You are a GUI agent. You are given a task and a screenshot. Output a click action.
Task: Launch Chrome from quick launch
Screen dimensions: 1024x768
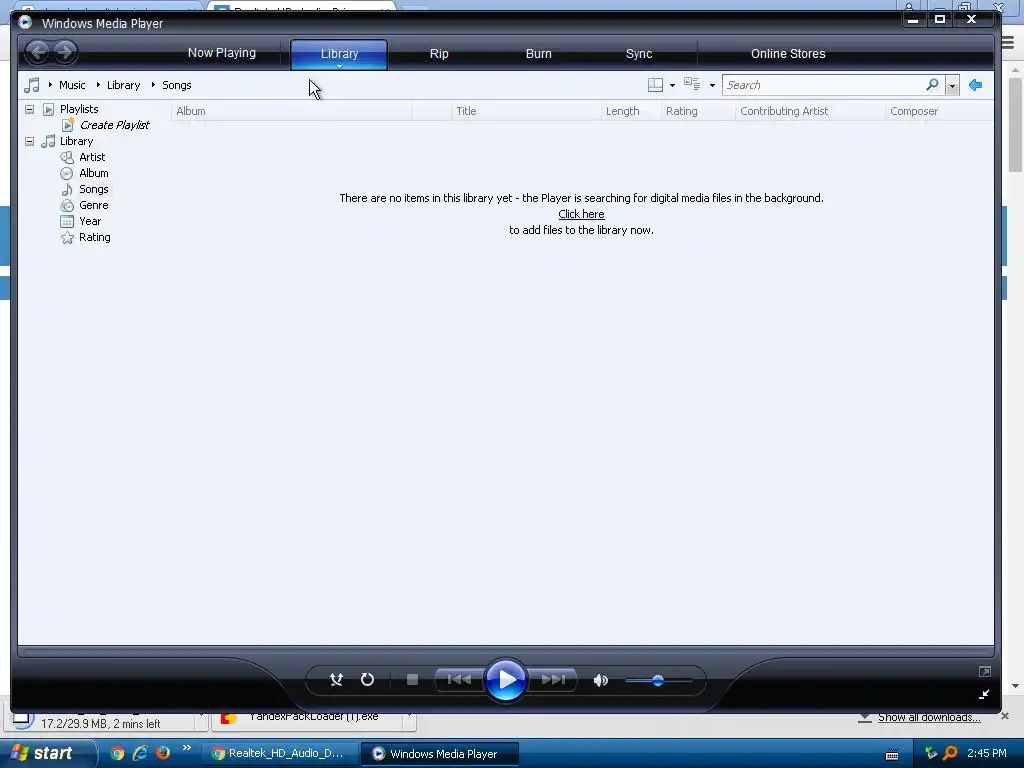117,753
